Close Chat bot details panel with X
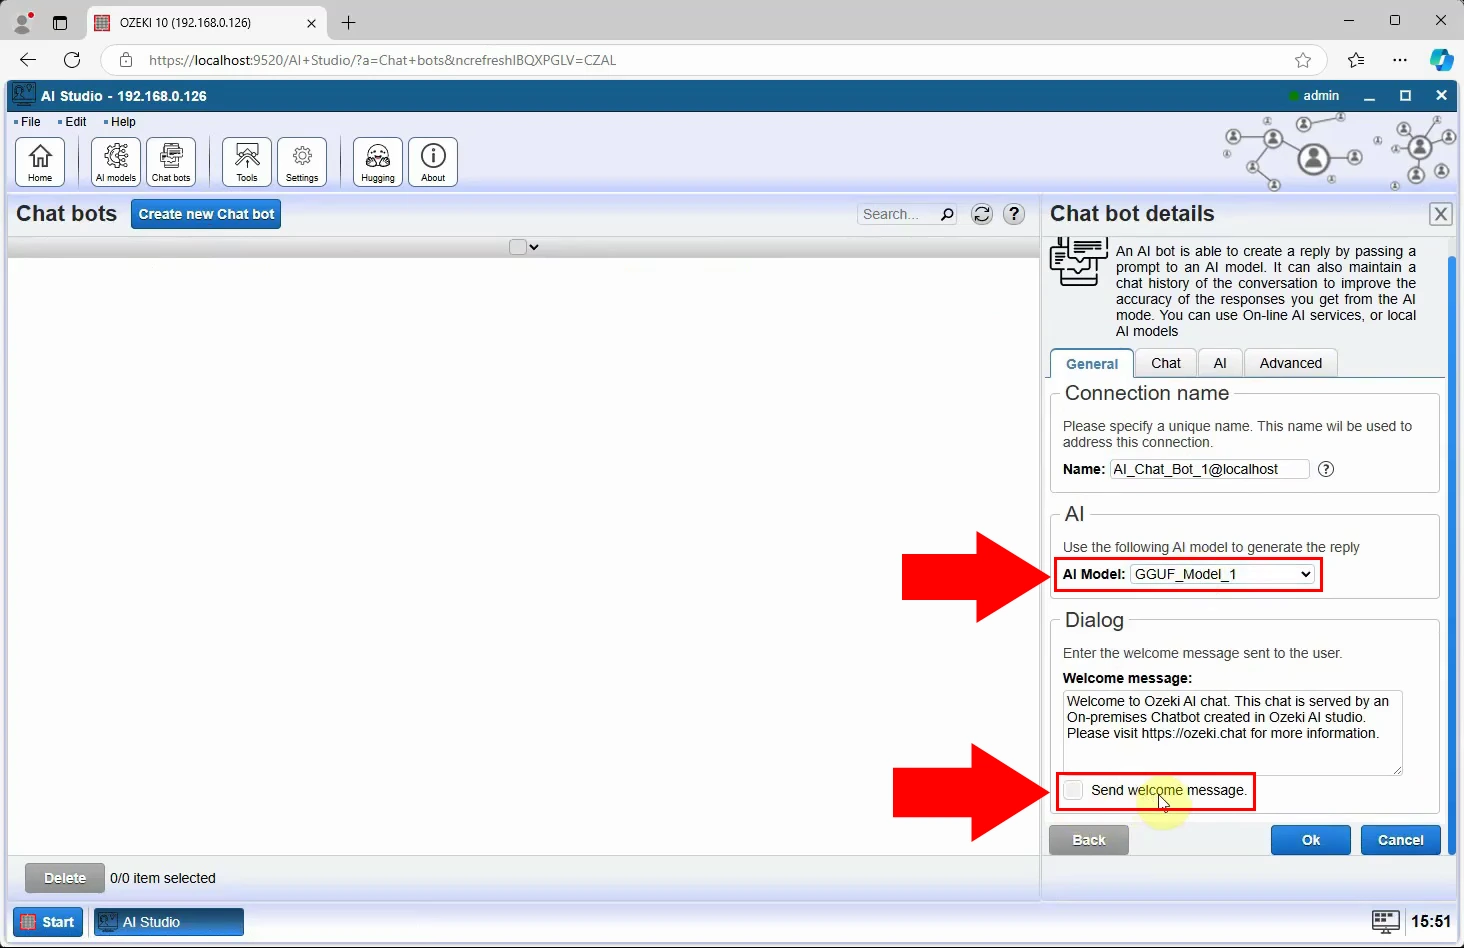1464x948 pixels. tap(1440, 214)
